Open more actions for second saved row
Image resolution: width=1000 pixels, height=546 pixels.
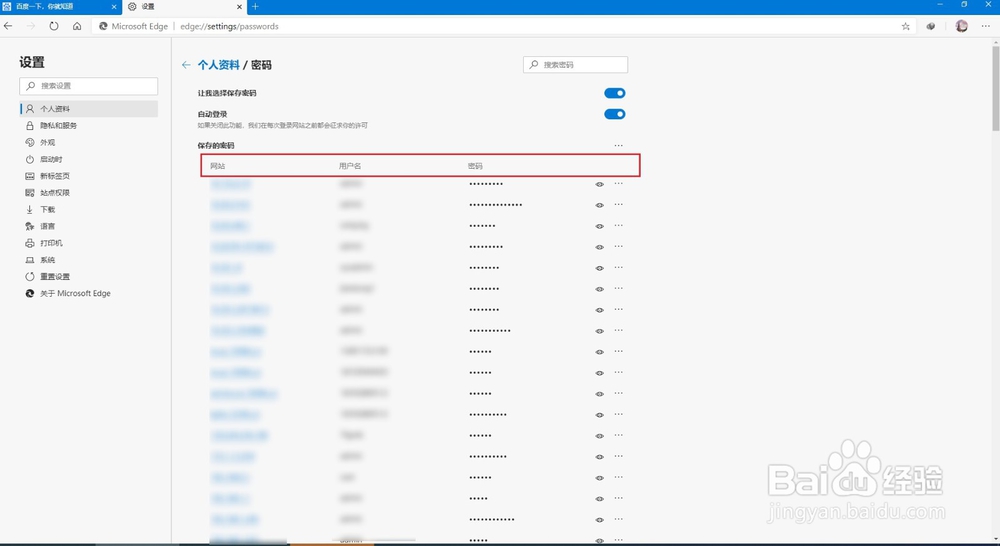(619, 205)
